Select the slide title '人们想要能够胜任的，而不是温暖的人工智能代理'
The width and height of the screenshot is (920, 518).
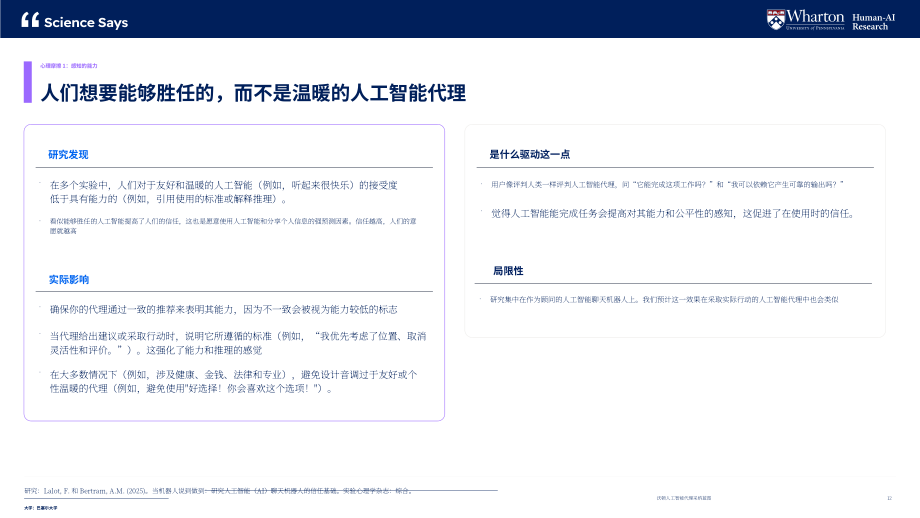(x=253, y=93)
